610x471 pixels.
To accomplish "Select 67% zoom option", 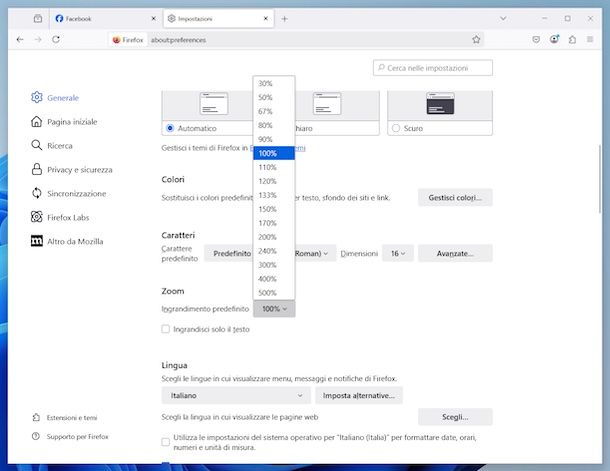I will pos(274,111).
